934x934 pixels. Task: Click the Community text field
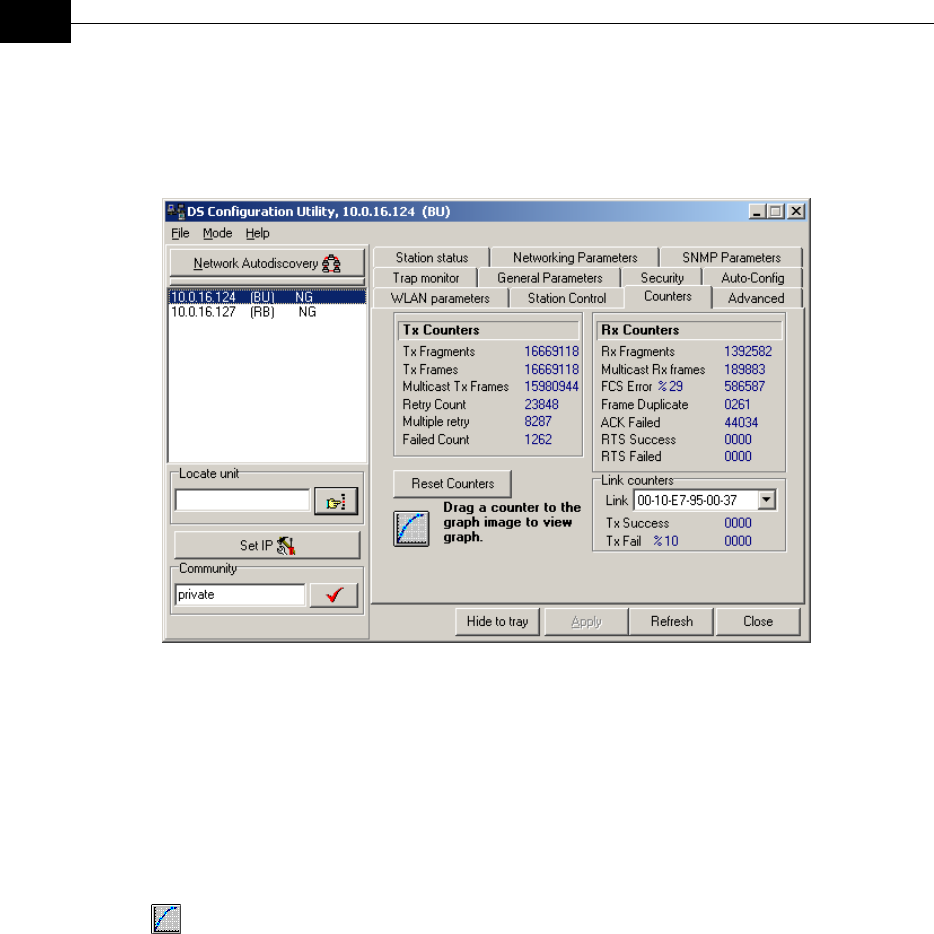pos(240,595)
